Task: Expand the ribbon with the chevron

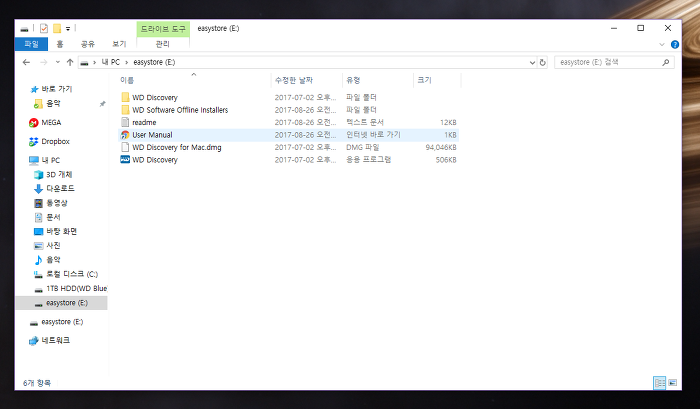Action: click(x=662, y=44)
